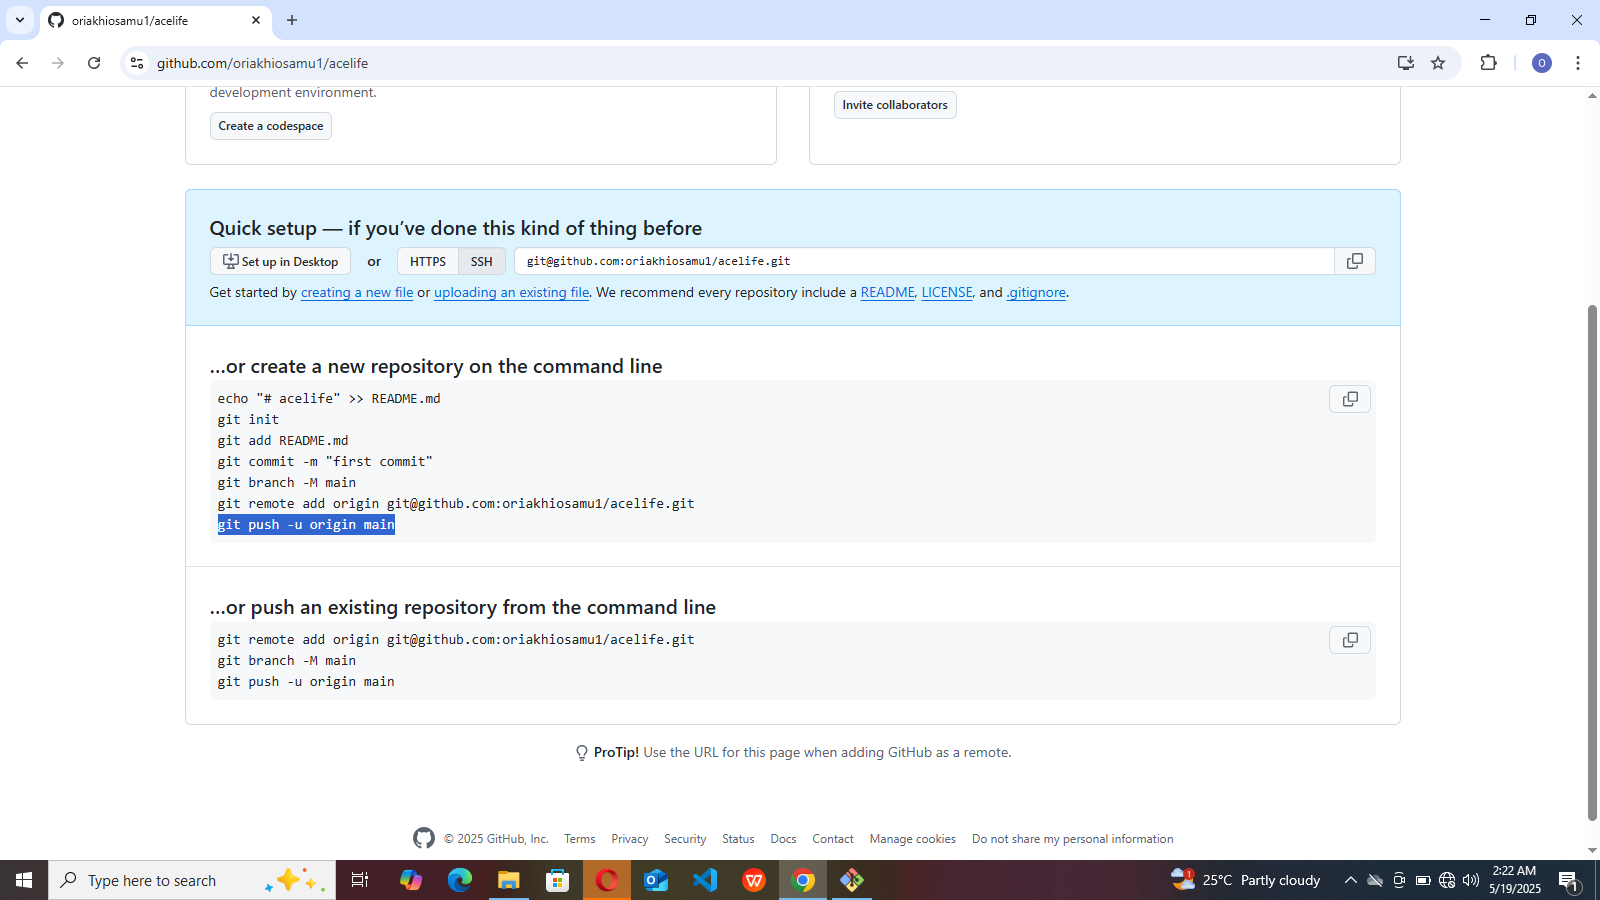Select the SSH URL option

click(482, 261)
